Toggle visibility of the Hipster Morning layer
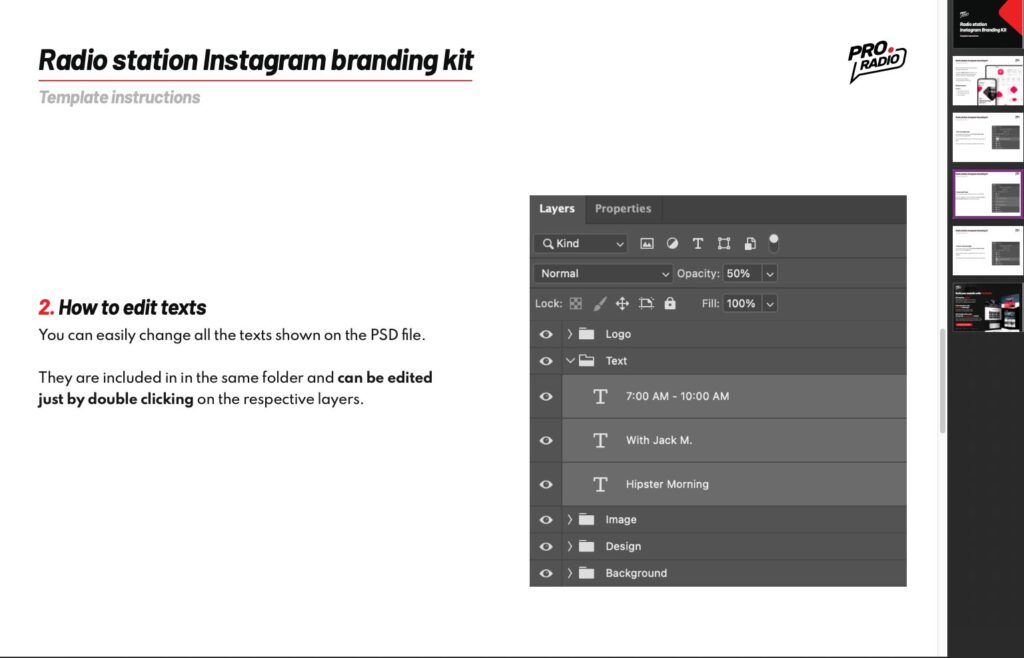The image size is (1024, 658). (x=546, y=484)
